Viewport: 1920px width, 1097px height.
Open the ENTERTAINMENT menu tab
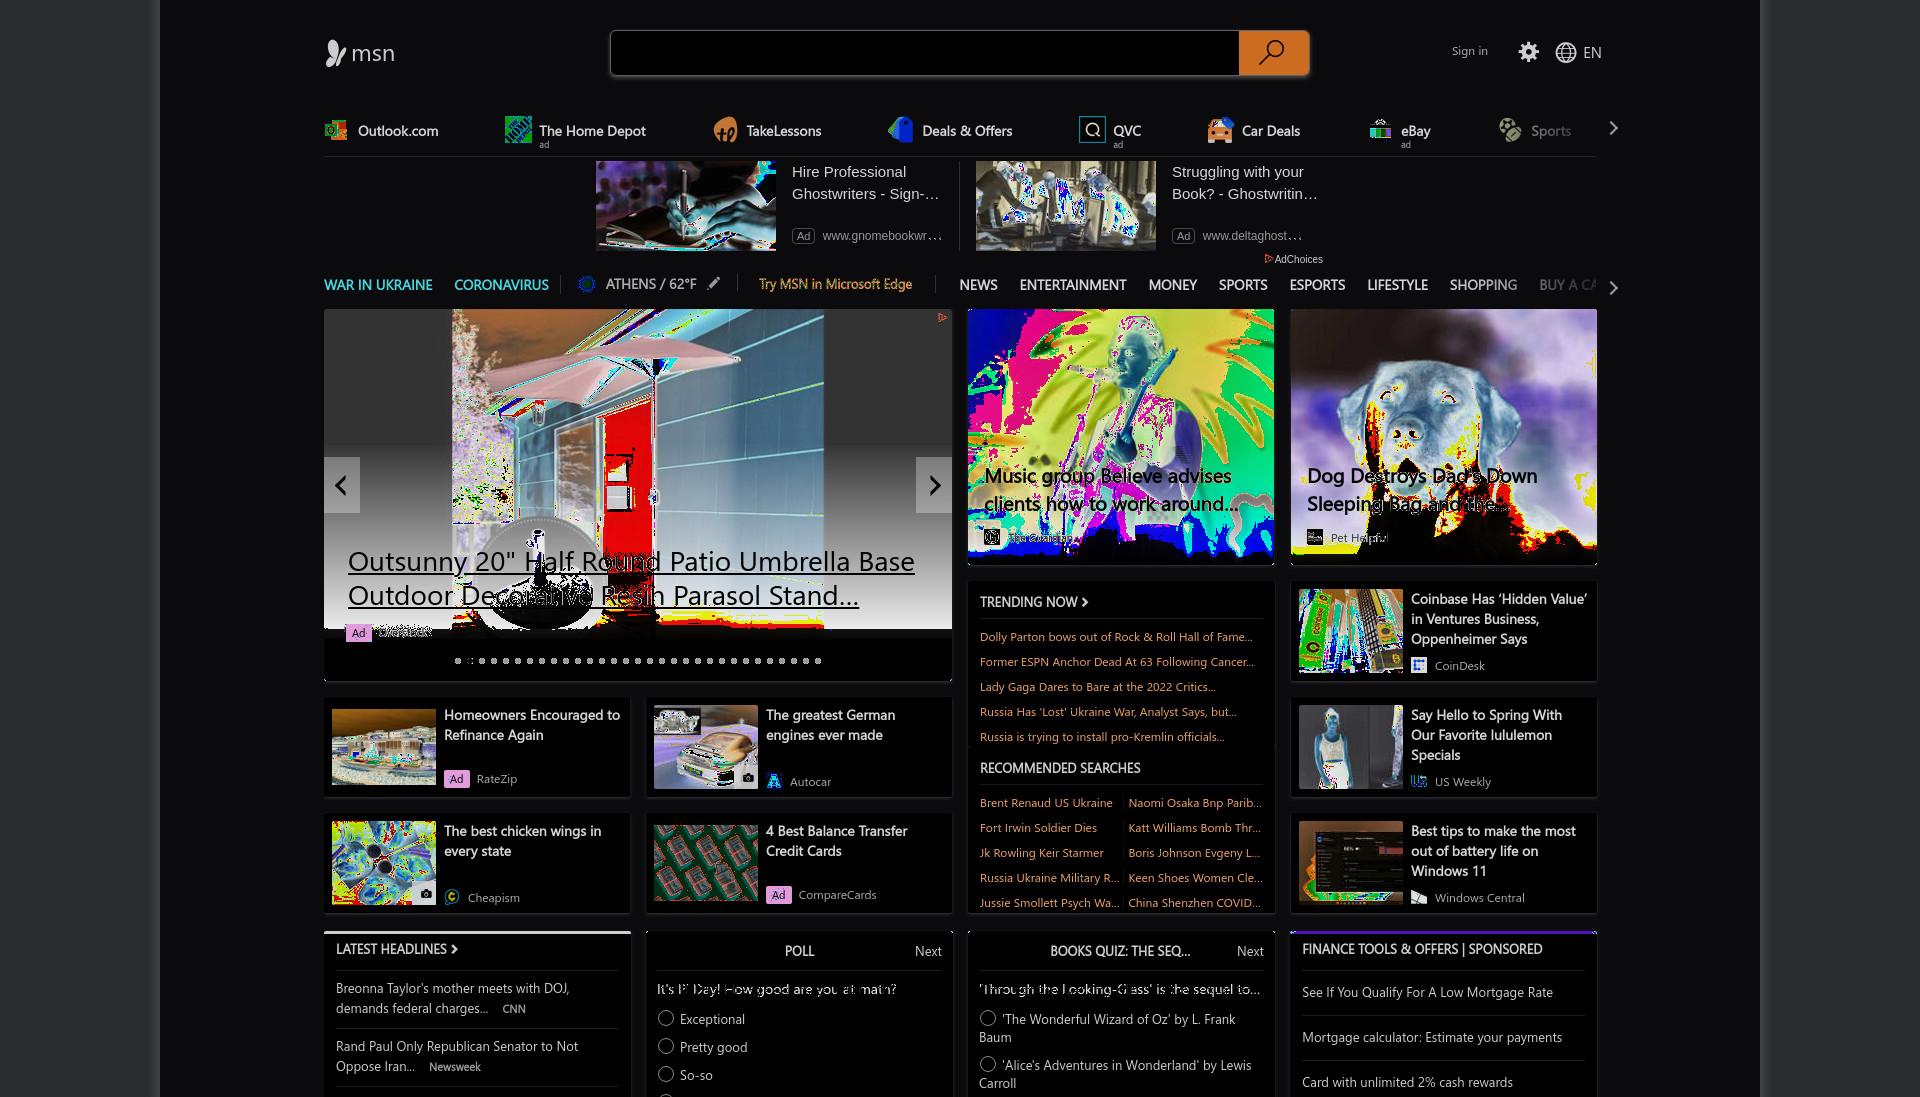point(1073,285)
